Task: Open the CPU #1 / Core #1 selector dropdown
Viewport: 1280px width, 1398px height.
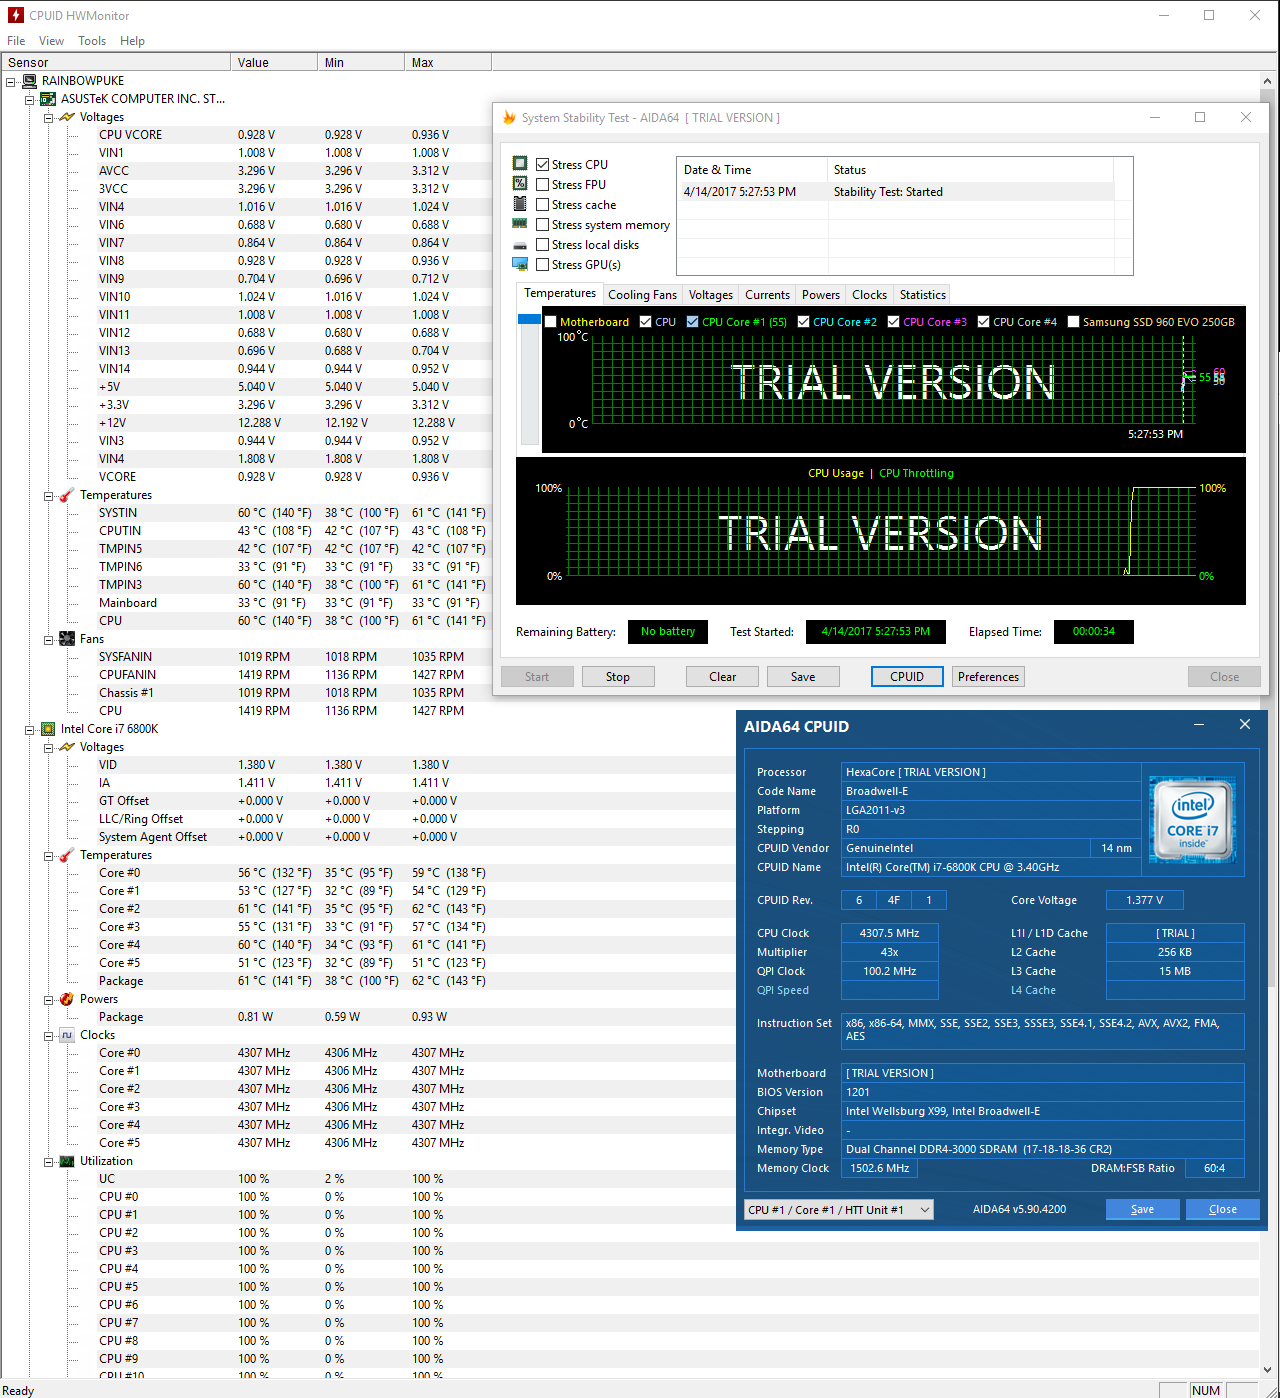Action: (838, 1210)
